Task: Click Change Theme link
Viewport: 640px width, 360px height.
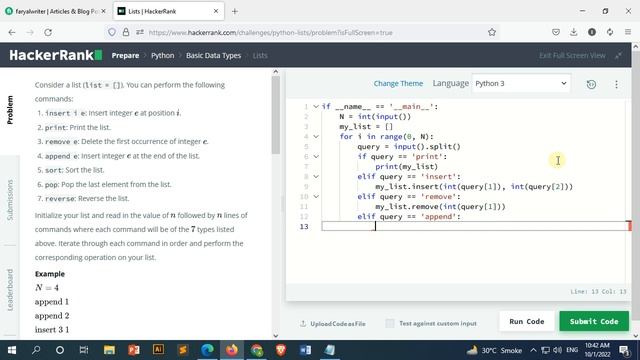Action: click(x=398, y=83)
